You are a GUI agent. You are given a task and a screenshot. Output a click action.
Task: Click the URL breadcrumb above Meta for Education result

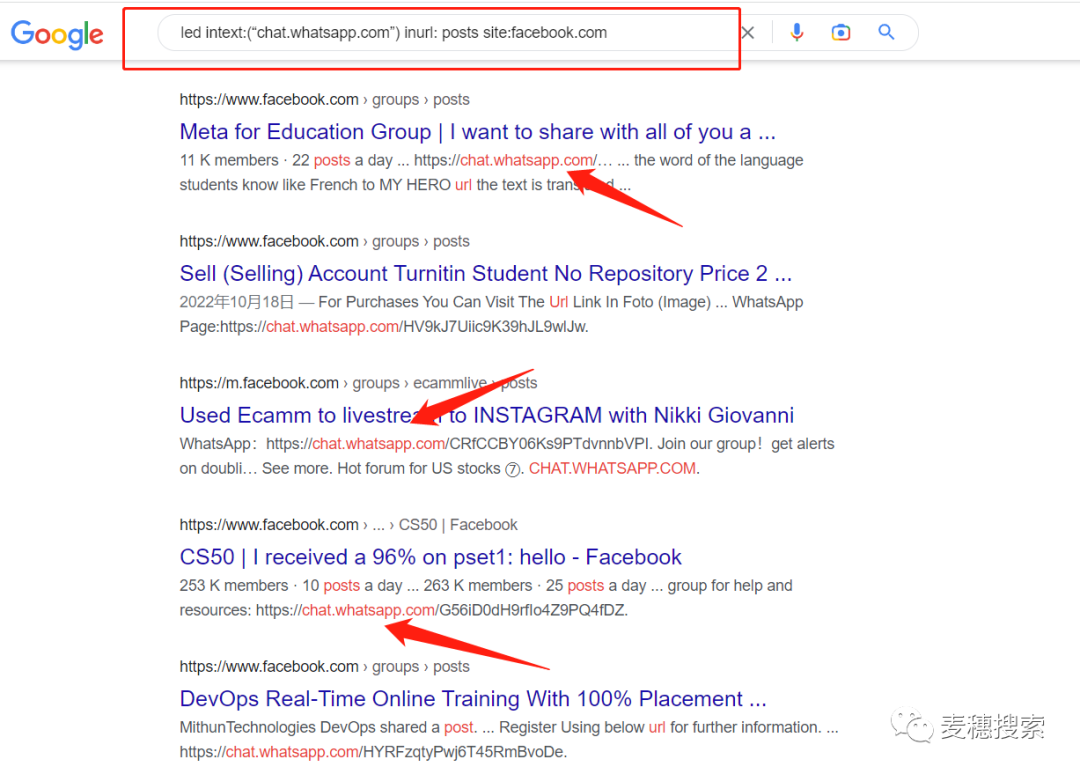click(x=324, y=100)
